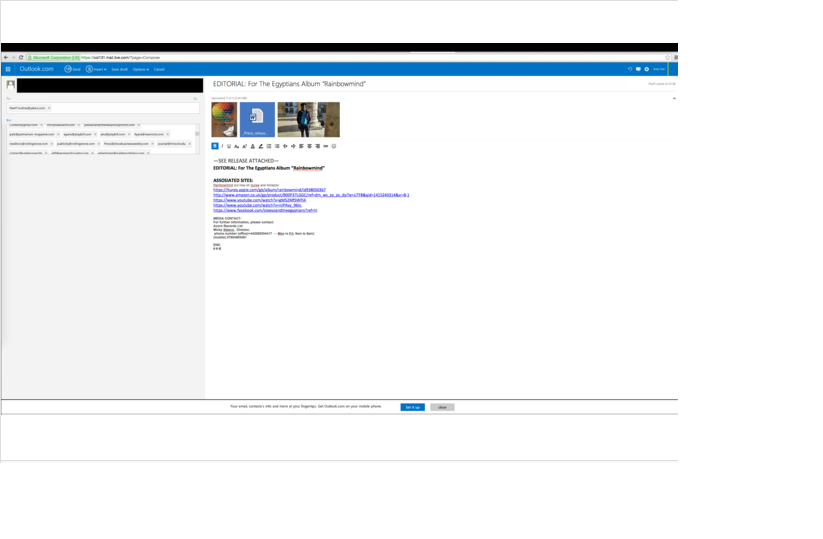Open the first youtube.com watch link
Viewport: 823px width, 539px height.
click(259, 200)
